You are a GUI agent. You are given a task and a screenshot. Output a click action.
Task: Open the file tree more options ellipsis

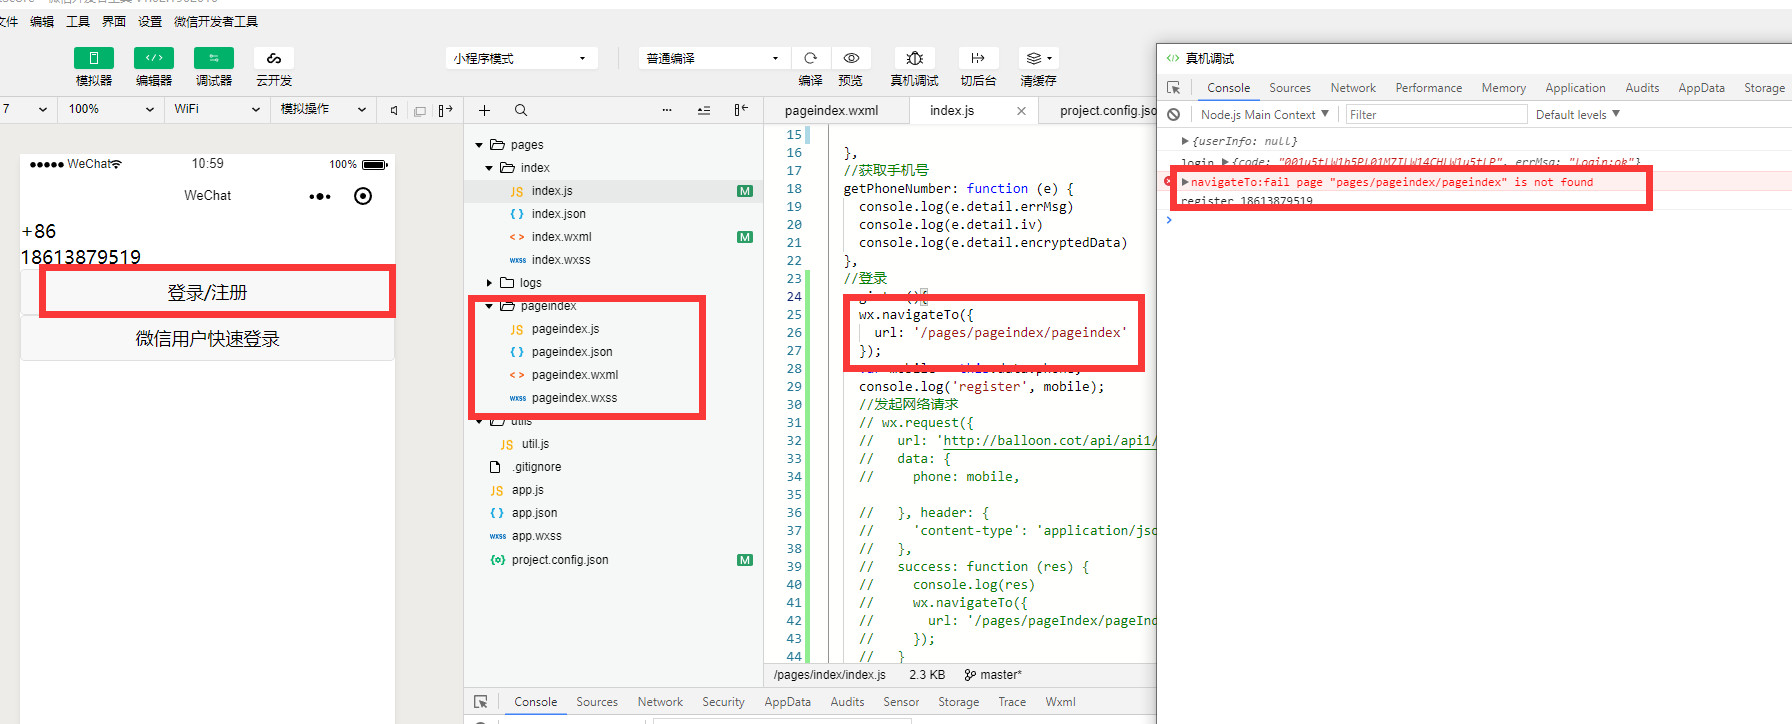(667, 110)
